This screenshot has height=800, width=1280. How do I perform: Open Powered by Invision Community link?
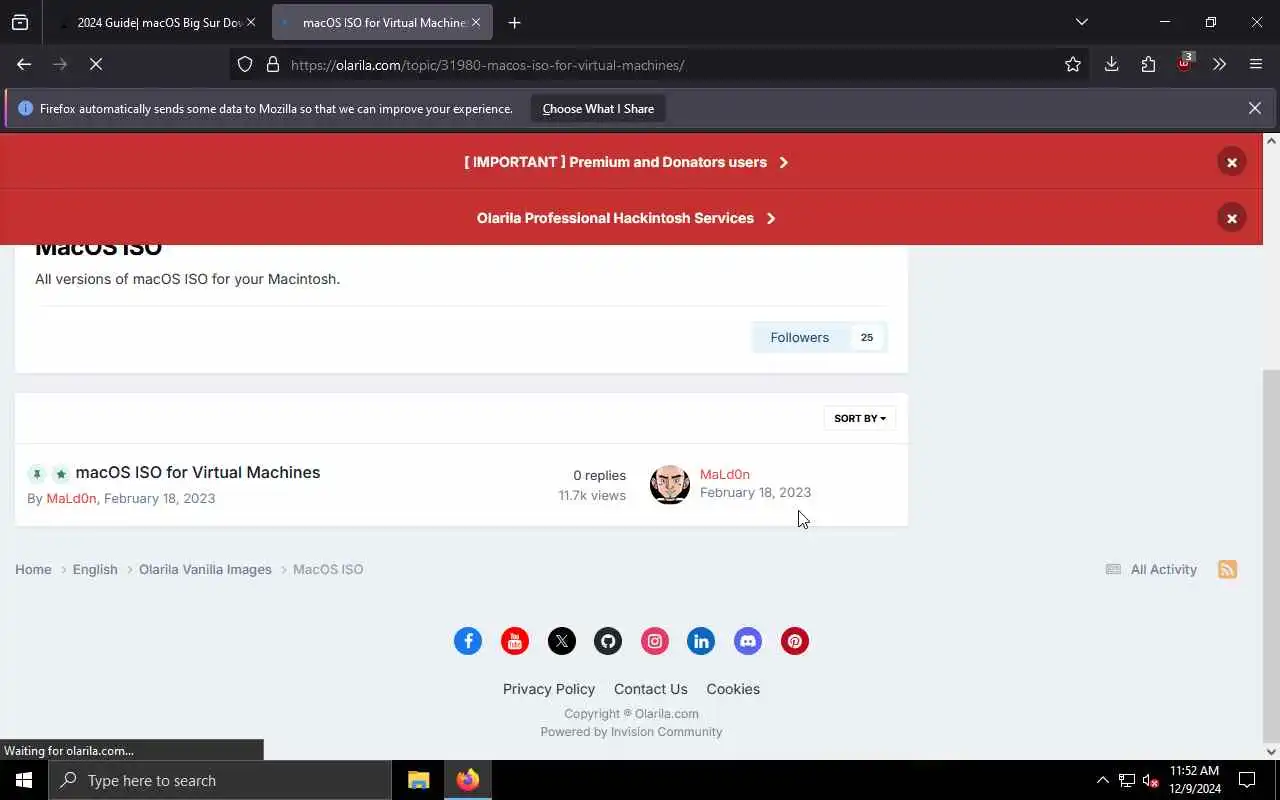tap(631, 732)
